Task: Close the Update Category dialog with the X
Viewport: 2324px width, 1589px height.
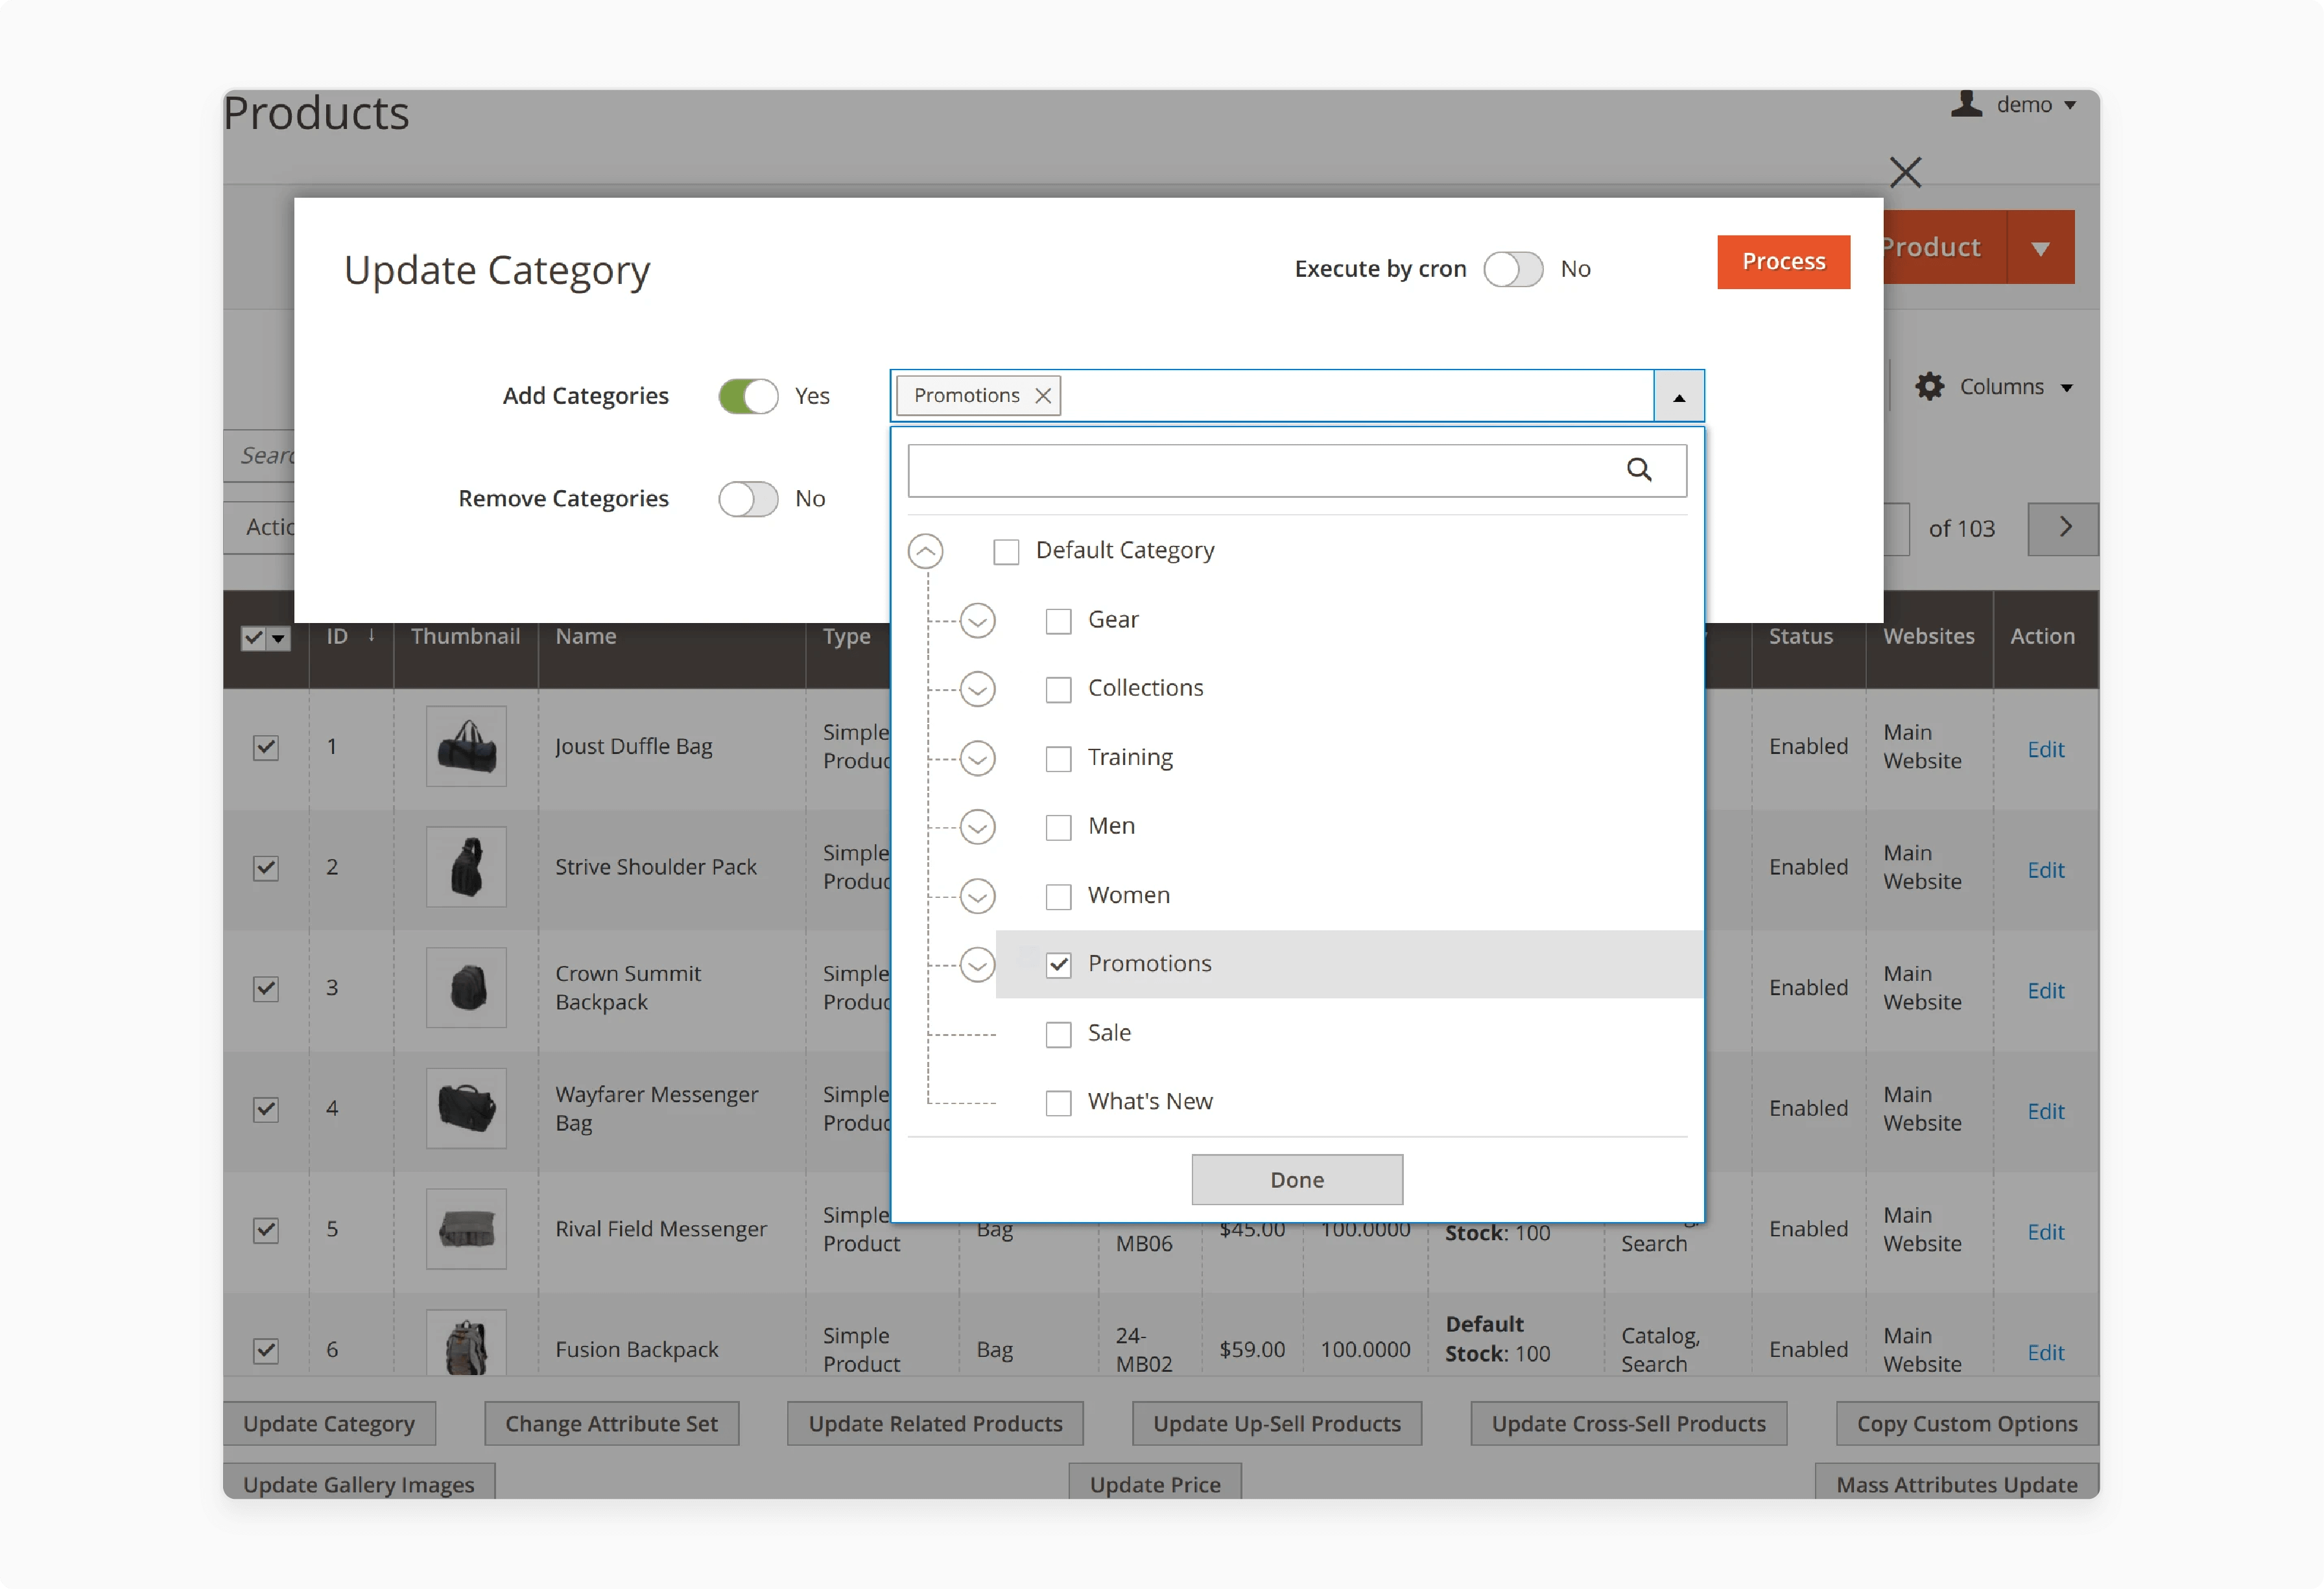Action: (x=1905, y=172)
